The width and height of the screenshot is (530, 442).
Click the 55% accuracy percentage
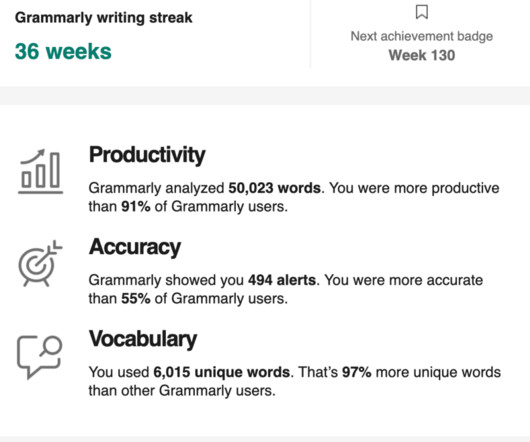pyautogui.click(x=136, y=299)
